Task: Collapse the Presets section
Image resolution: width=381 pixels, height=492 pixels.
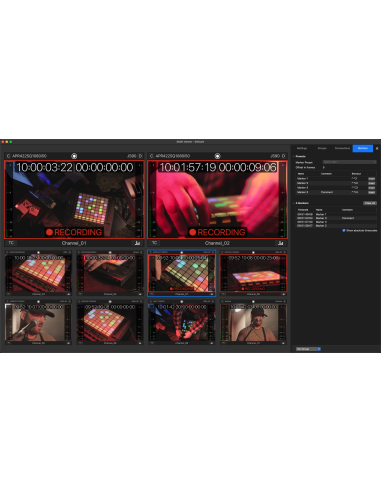Action: (x=294, y=156)
